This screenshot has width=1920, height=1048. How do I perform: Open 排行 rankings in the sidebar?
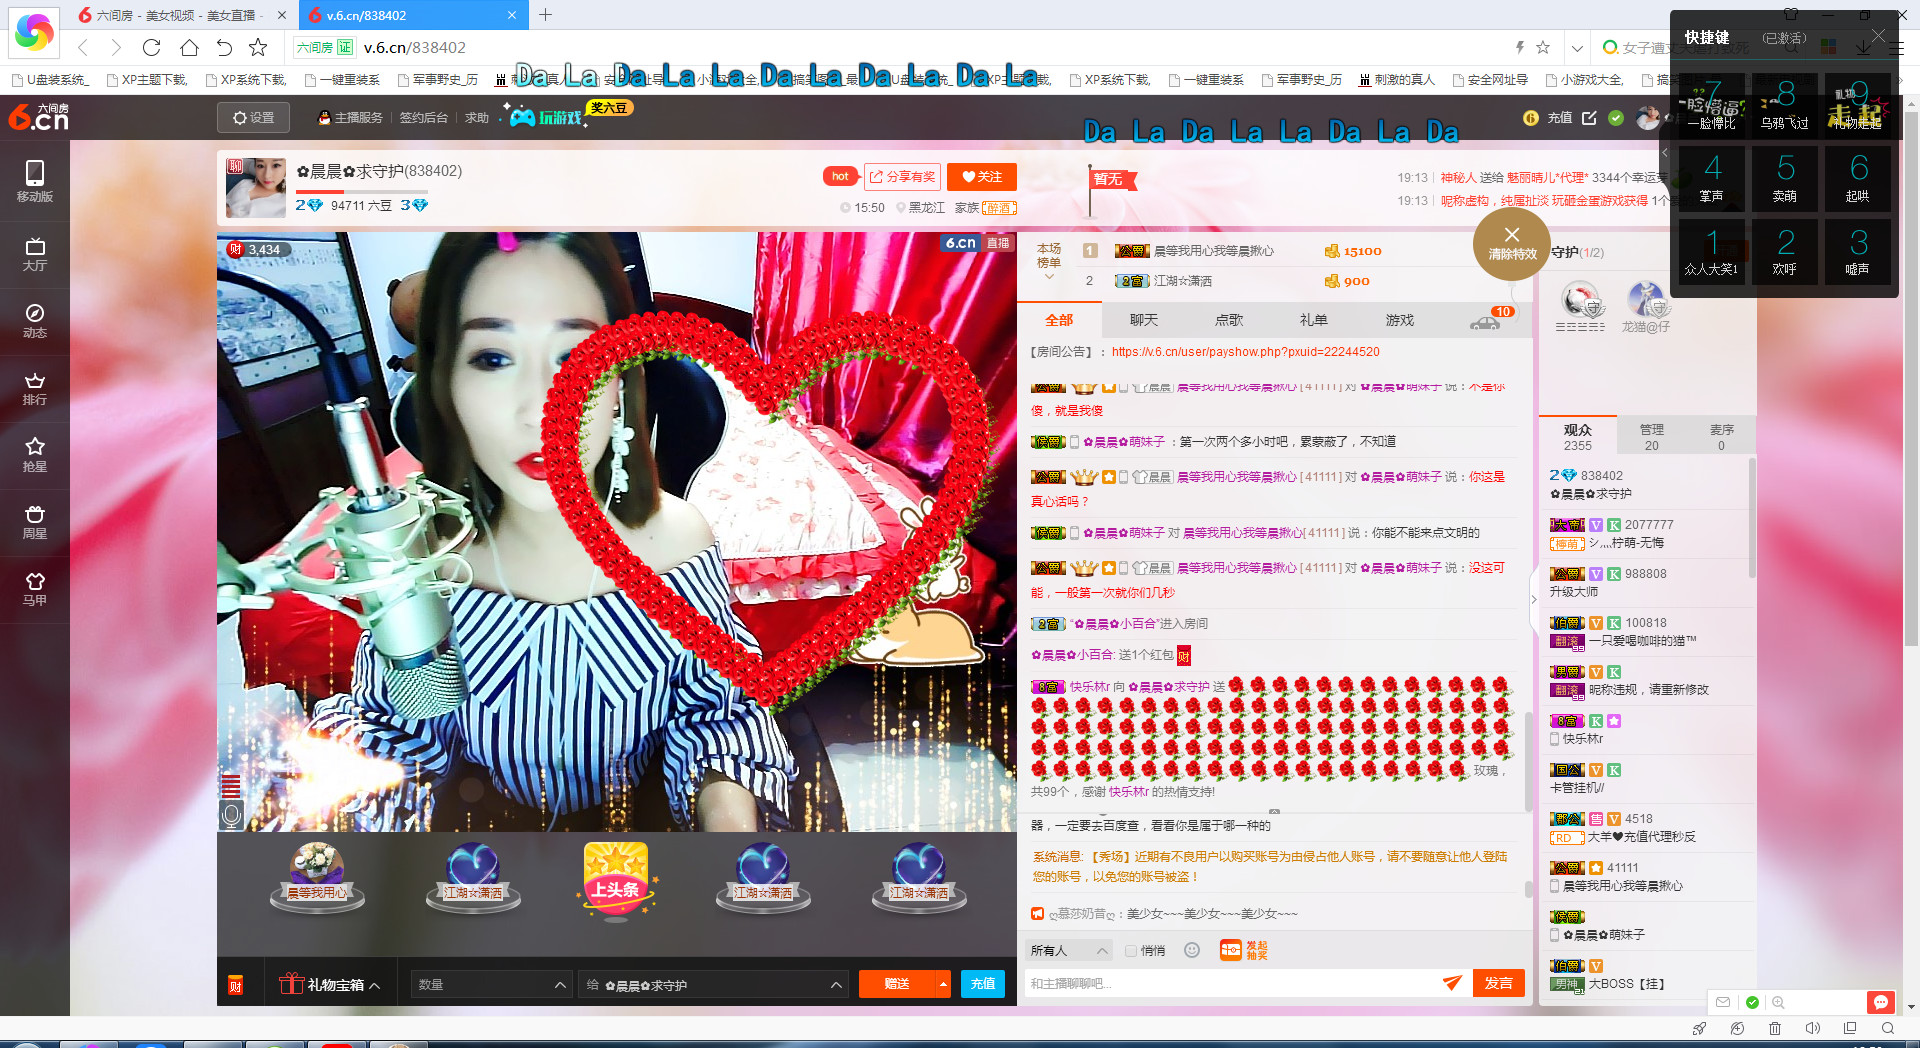click(35, 388)
